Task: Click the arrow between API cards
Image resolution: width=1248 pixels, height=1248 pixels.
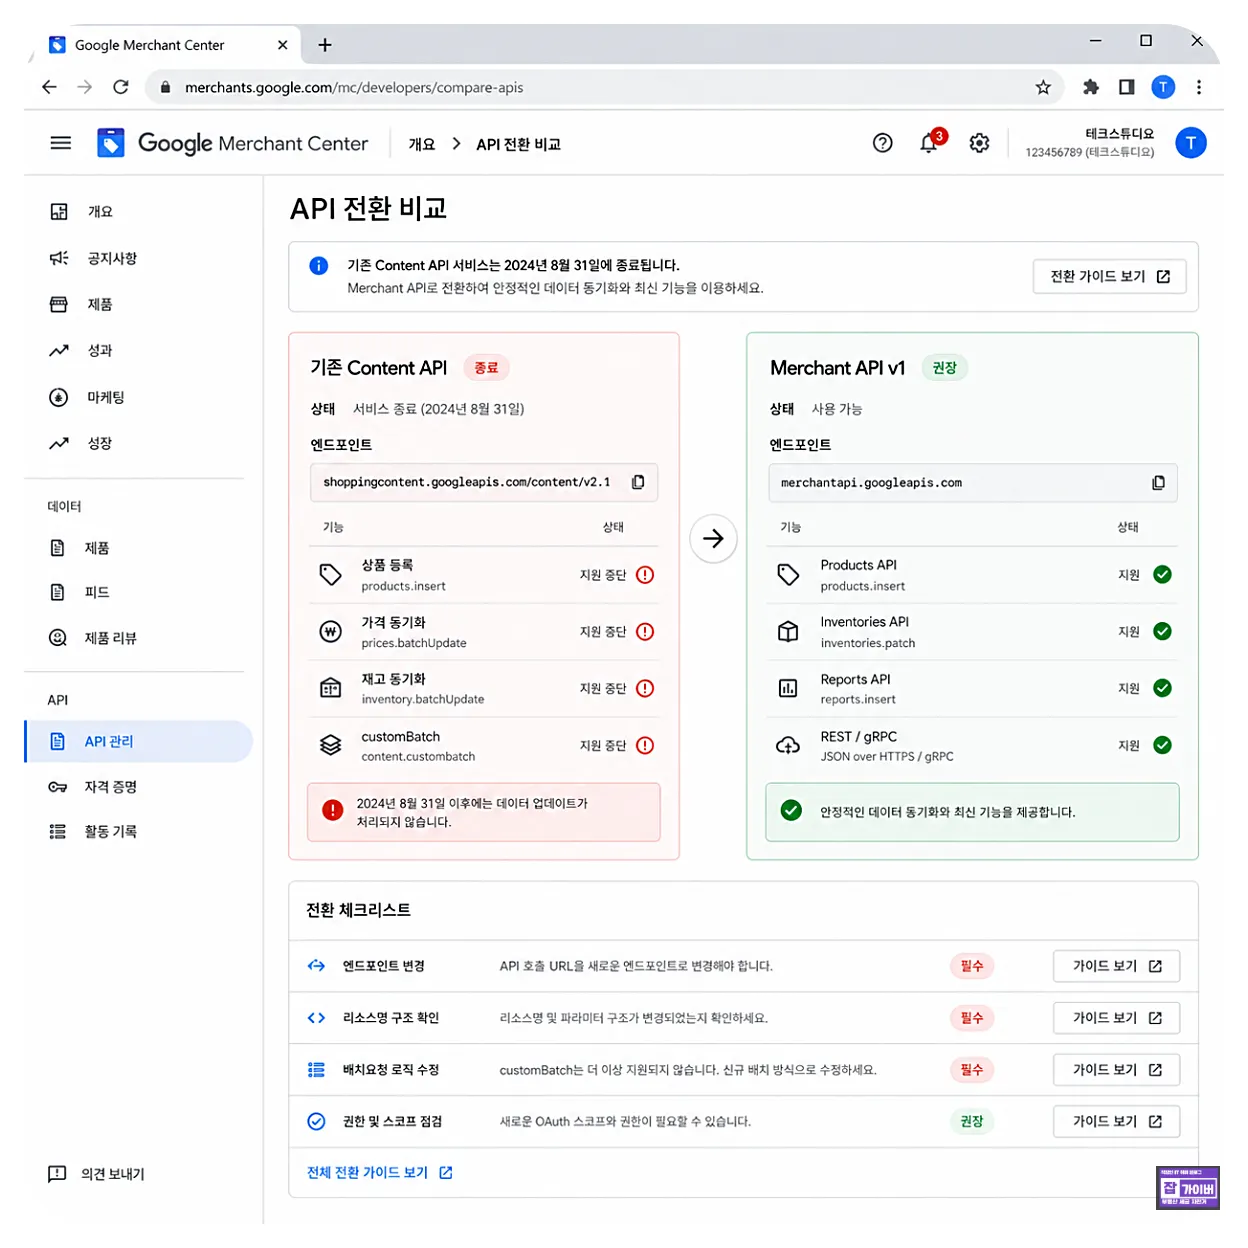Action: pos(713,539)
